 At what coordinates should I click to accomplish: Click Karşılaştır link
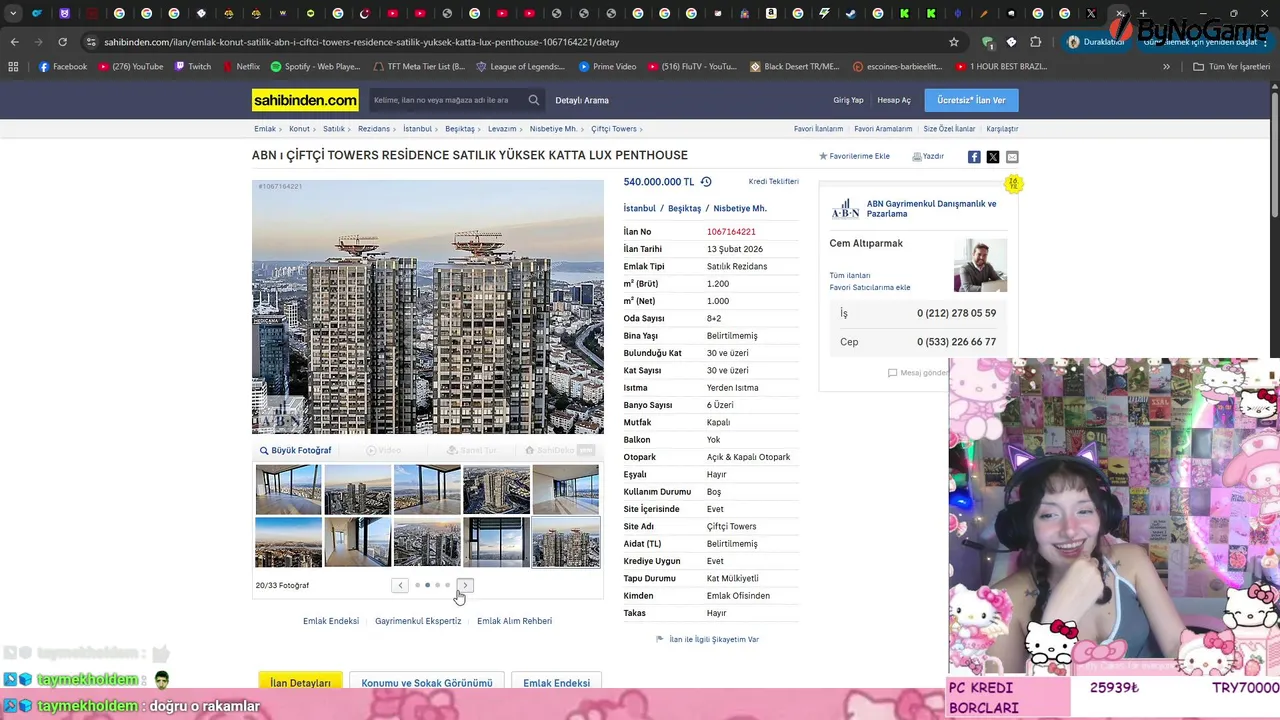[x=1002, y=129]
